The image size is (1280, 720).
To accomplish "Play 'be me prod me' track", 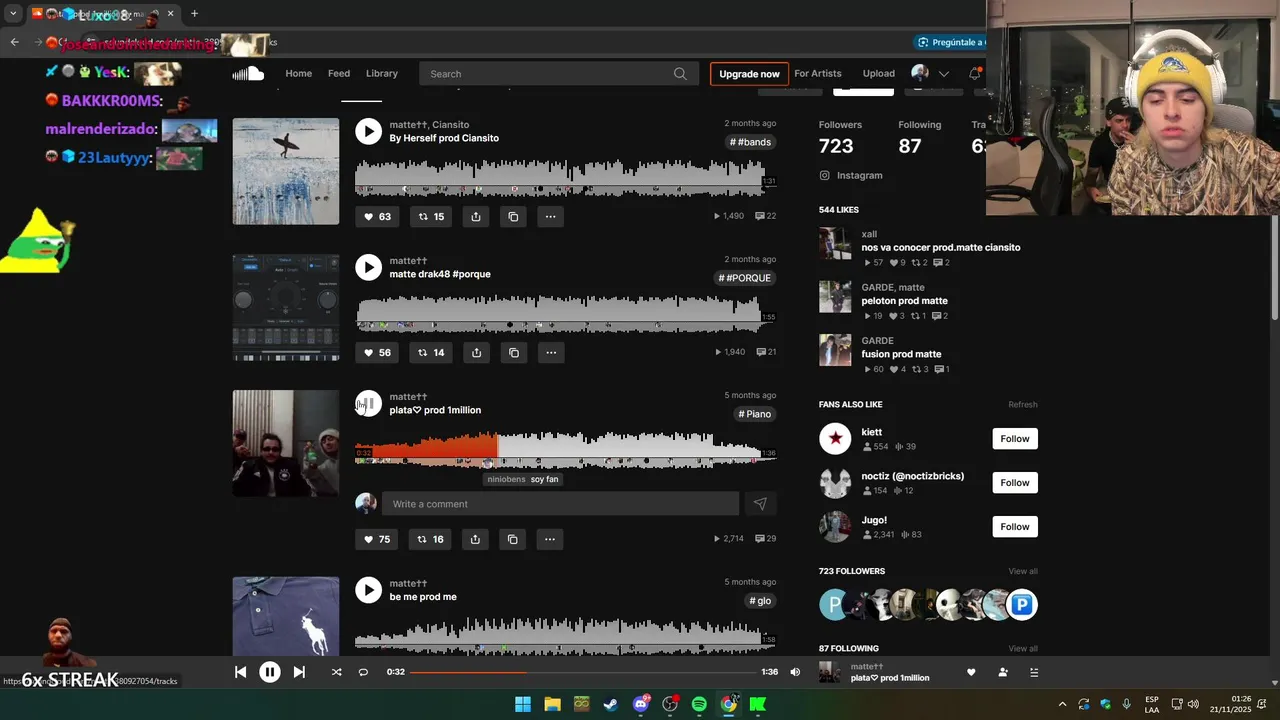I will click(369, 590).
